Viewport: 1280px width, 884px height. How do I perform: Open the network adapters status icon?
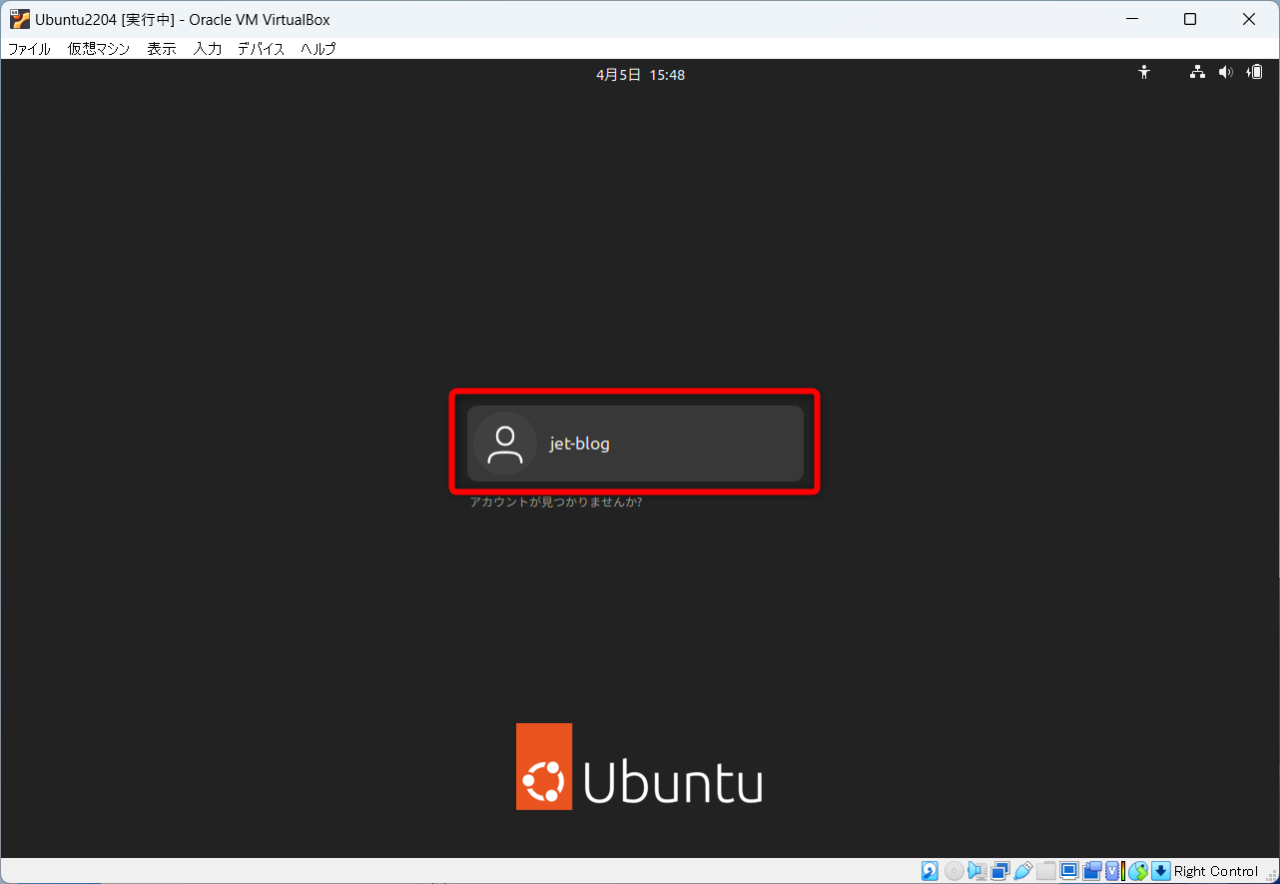(x=999, y=870)
